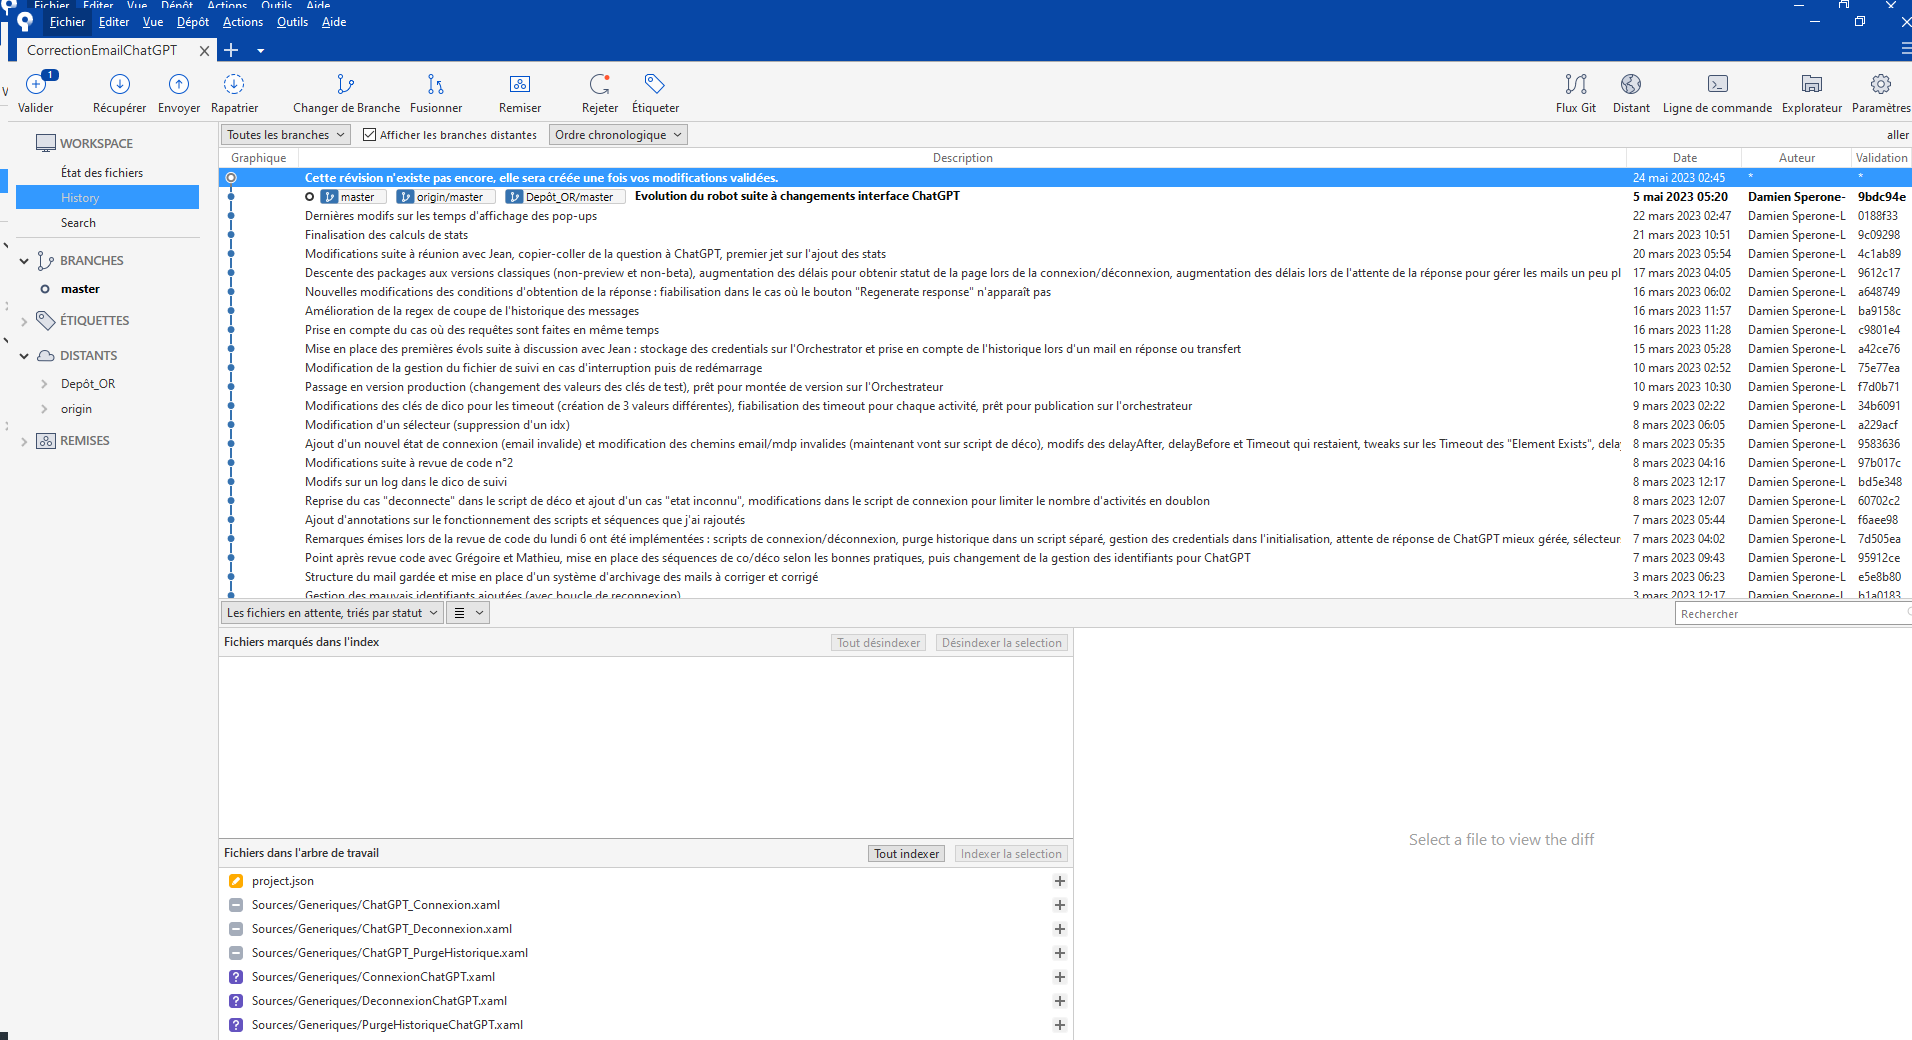Image resolution: width=1912 pixels, height=1040 pixels.
Task: Click the Remiser stash icon
Action: coord(519,85)
